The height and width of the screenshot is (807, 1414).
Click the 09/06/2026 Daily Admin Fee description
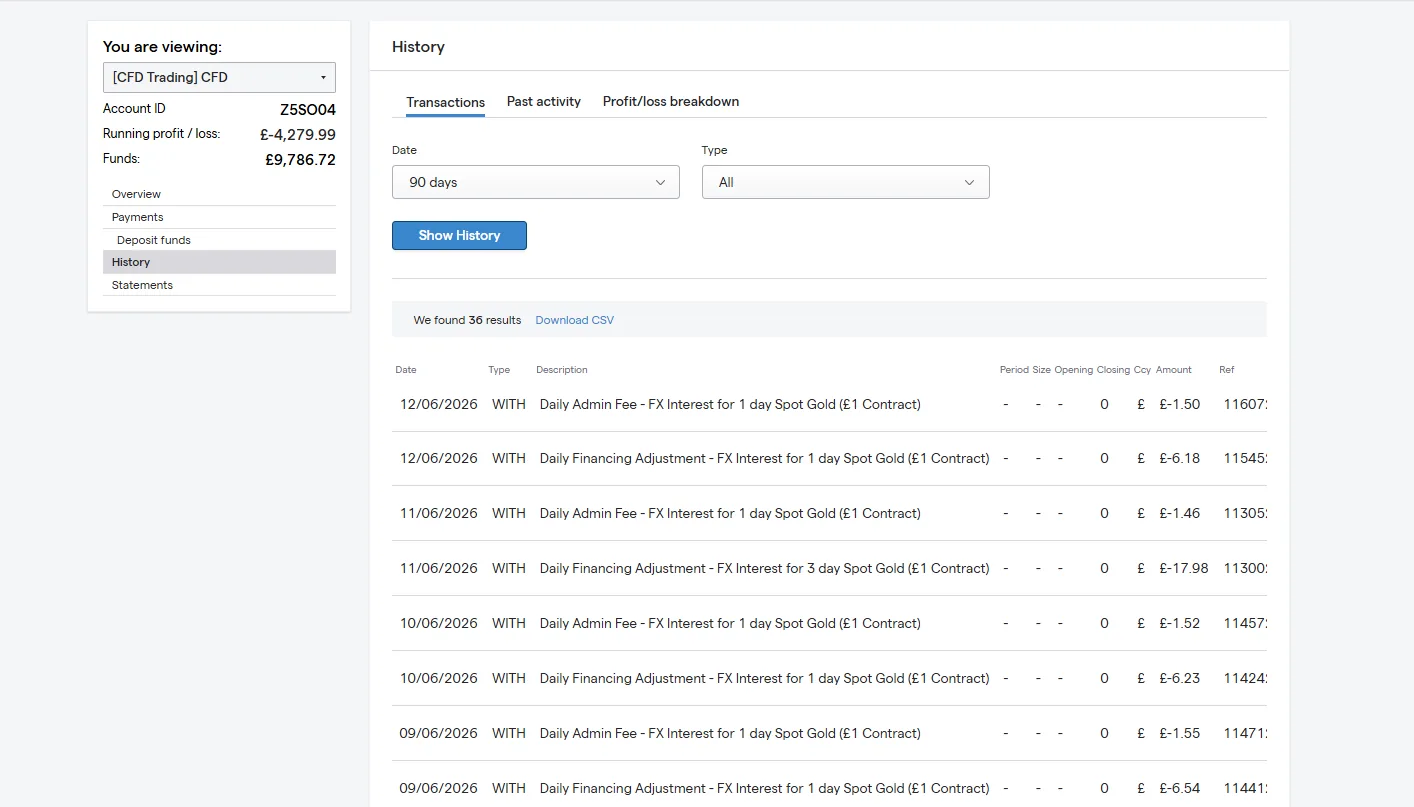[x=730, y=733]
